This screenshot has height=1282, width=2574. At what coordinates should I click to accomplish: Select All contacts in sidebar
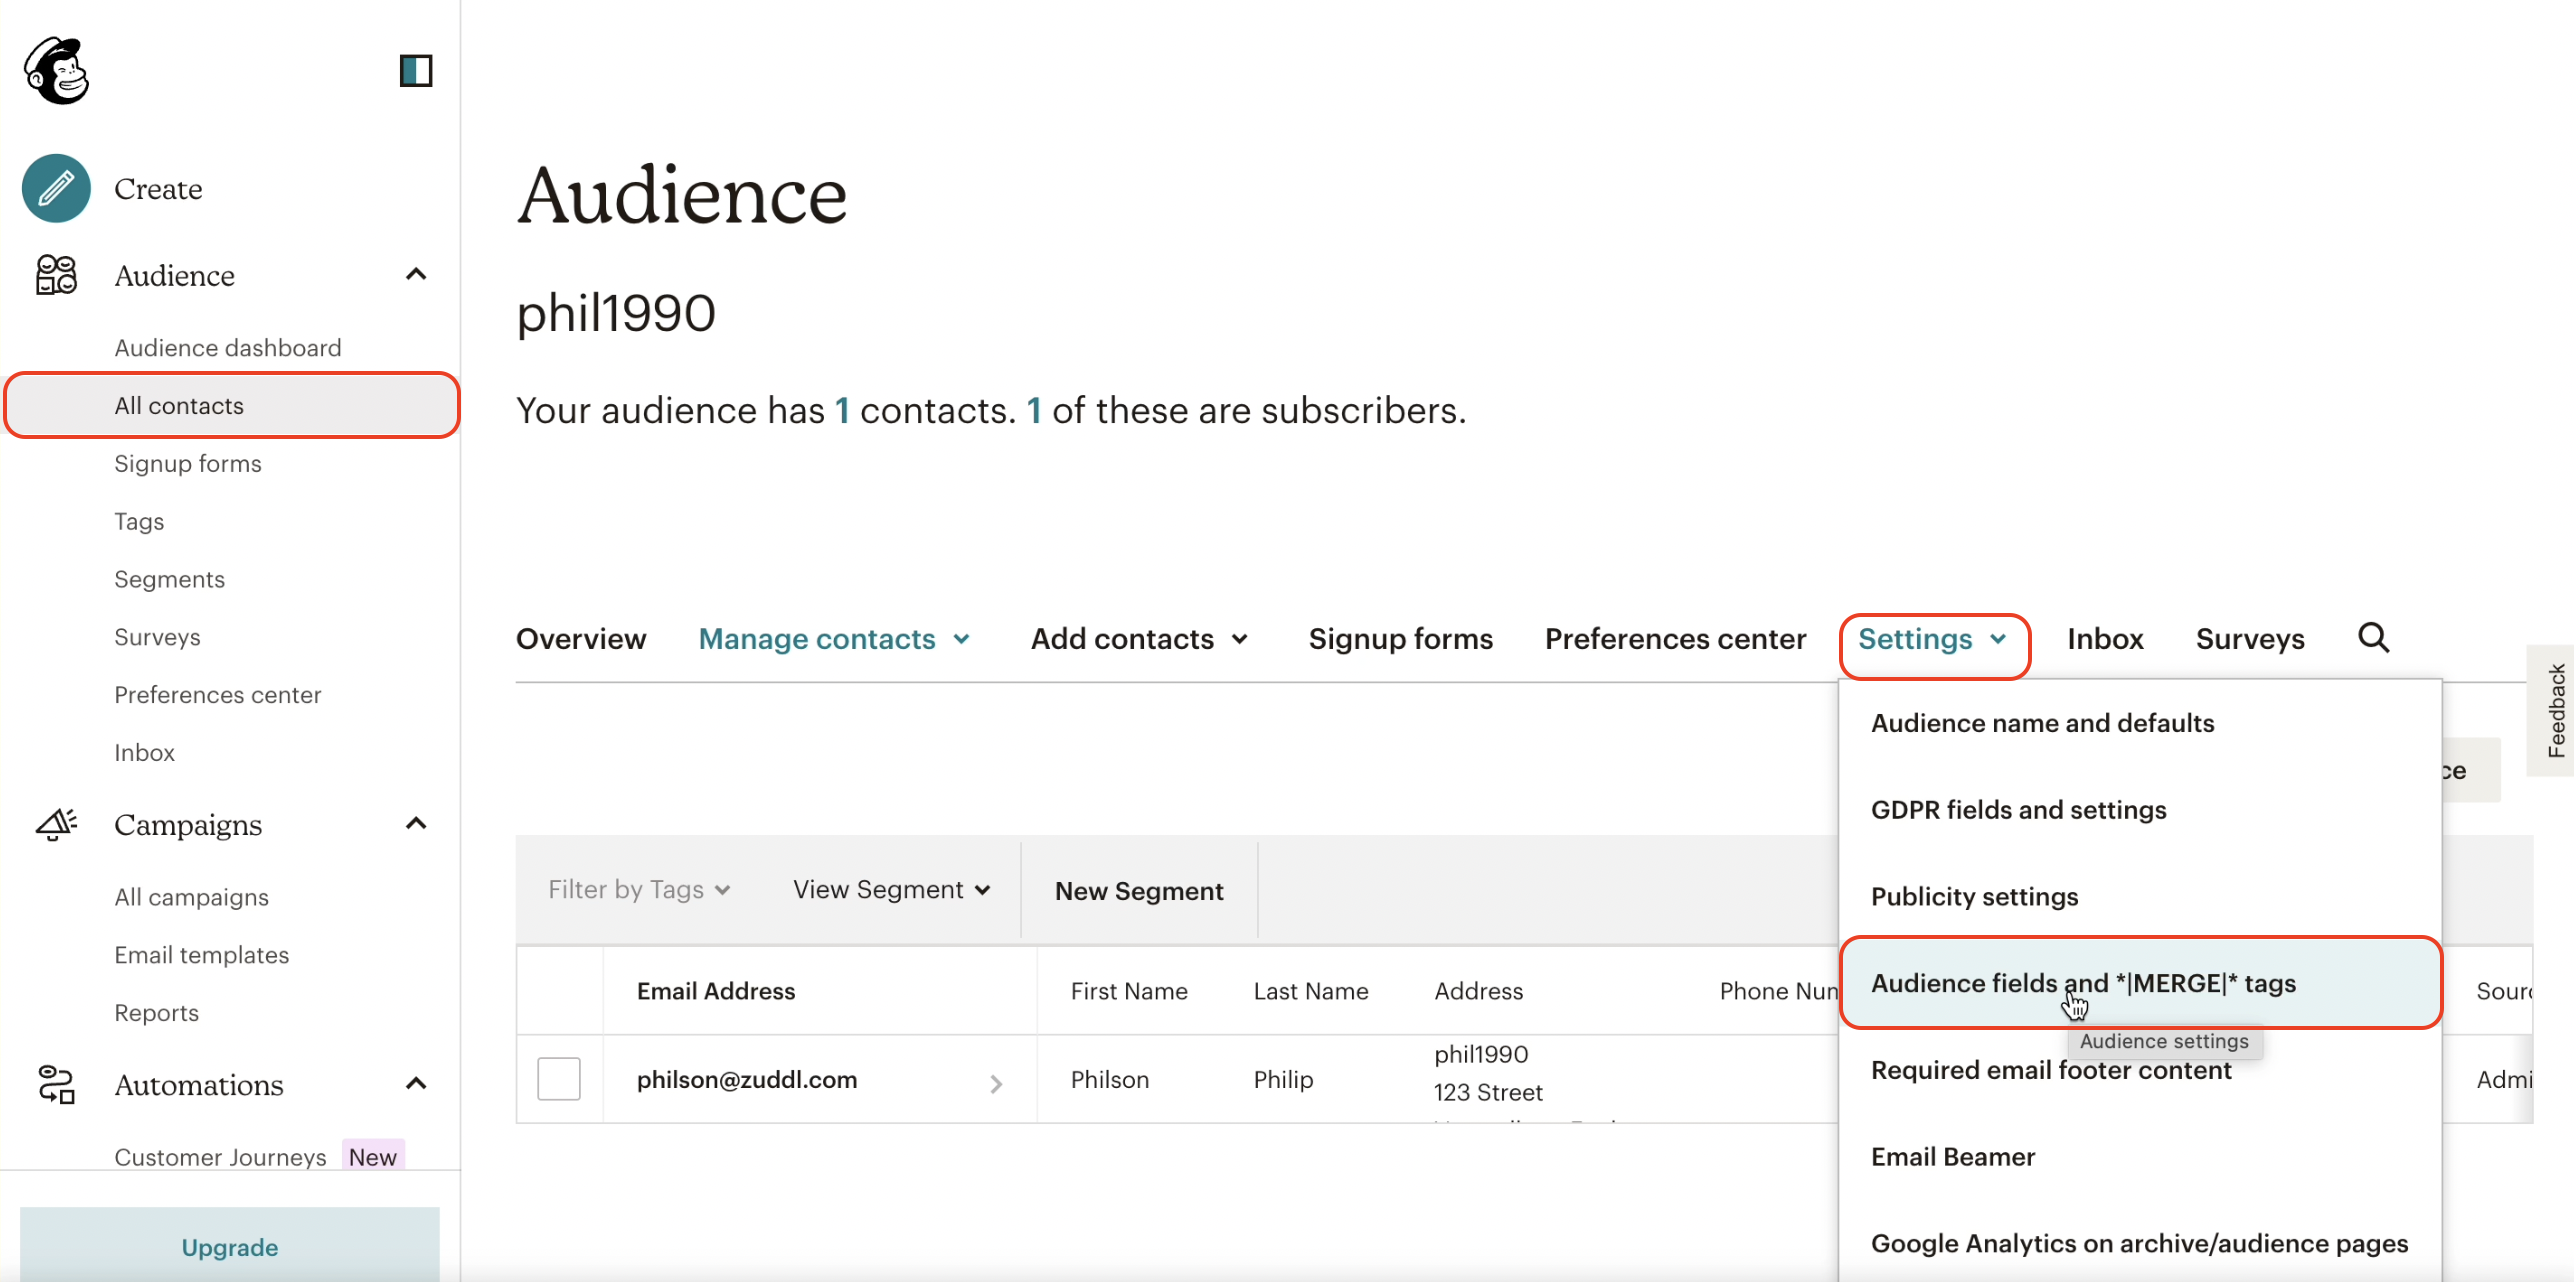tap(232, 405)
